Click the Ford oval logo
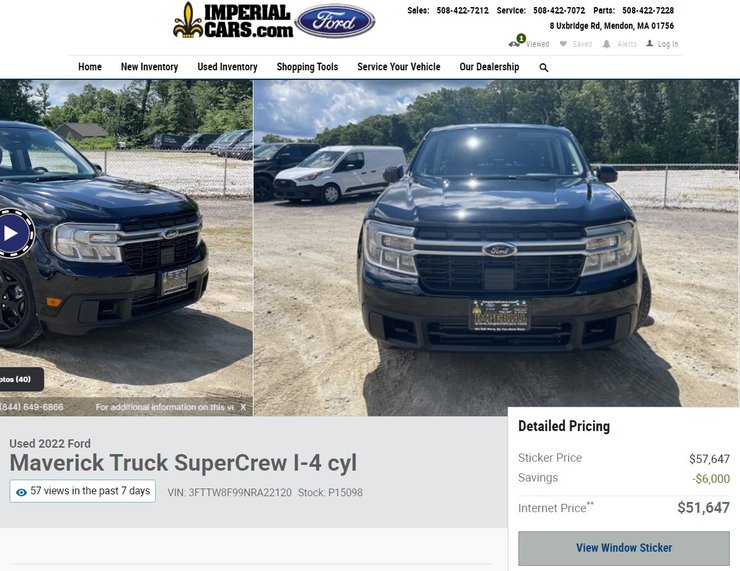The image size is (740, 571). 335,21
